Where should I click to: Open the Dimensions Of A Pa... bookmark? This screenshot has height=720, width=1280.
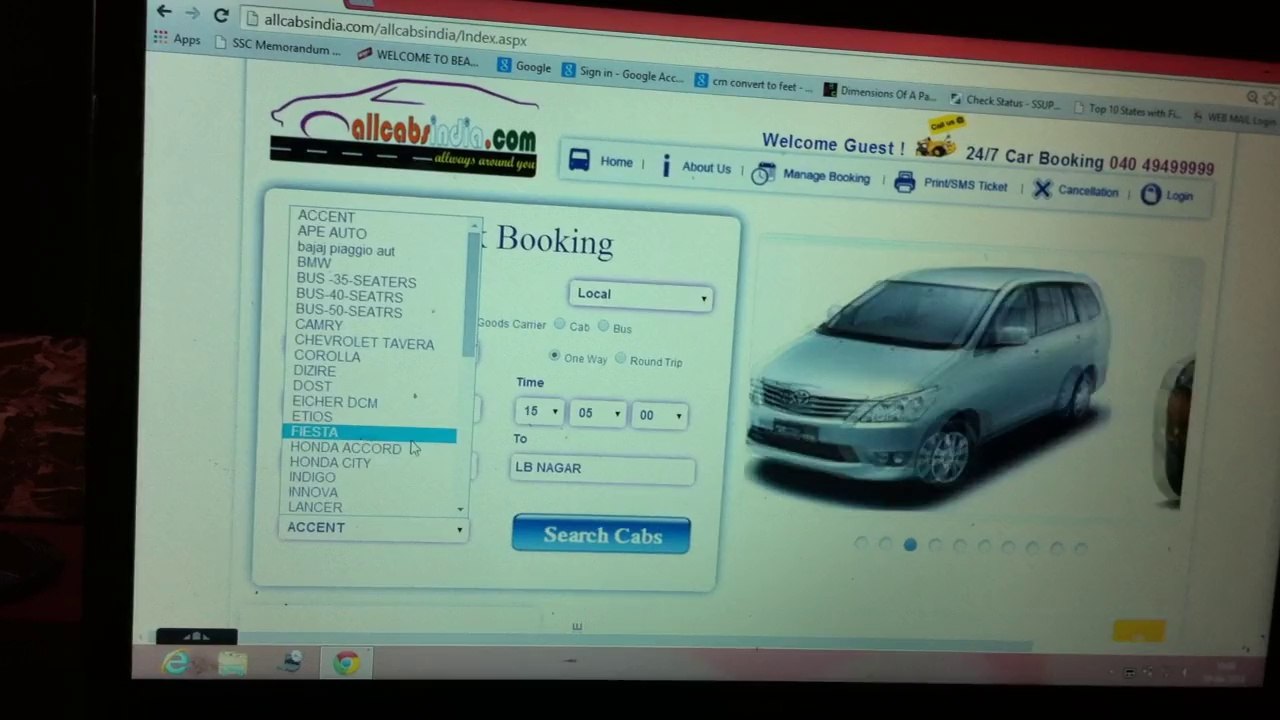880,92
